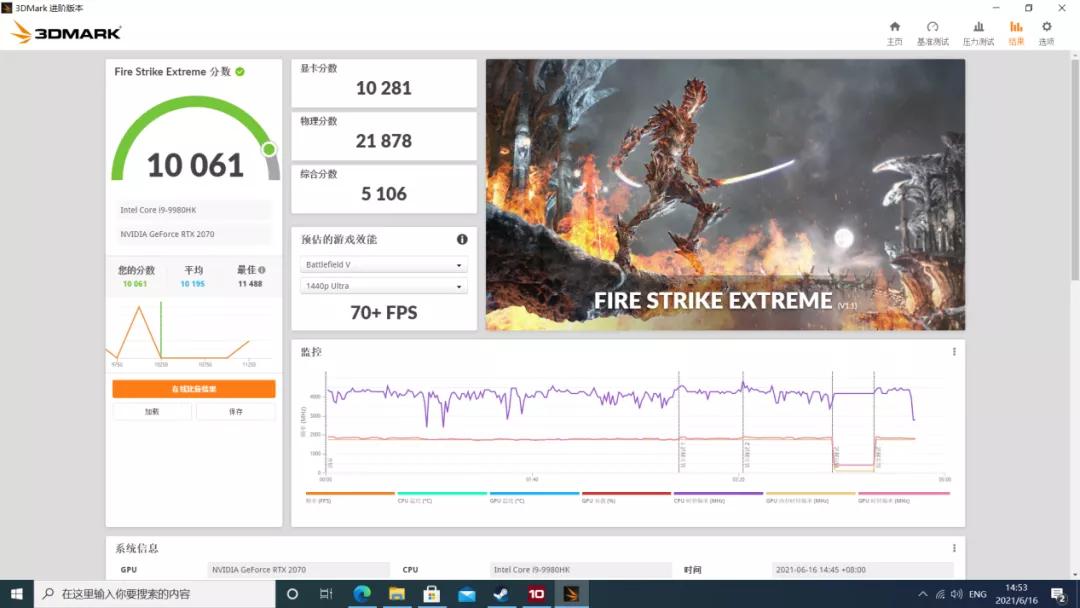
Task: Click the load result button
Action: pos(152,411)
